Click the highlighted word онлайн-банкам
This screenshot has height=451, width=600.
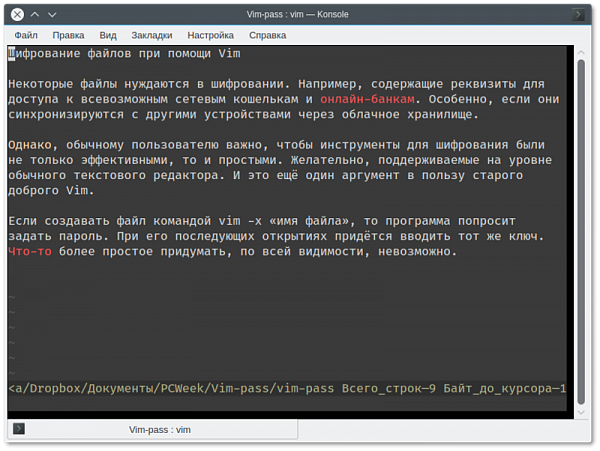[x=367, y=99]
